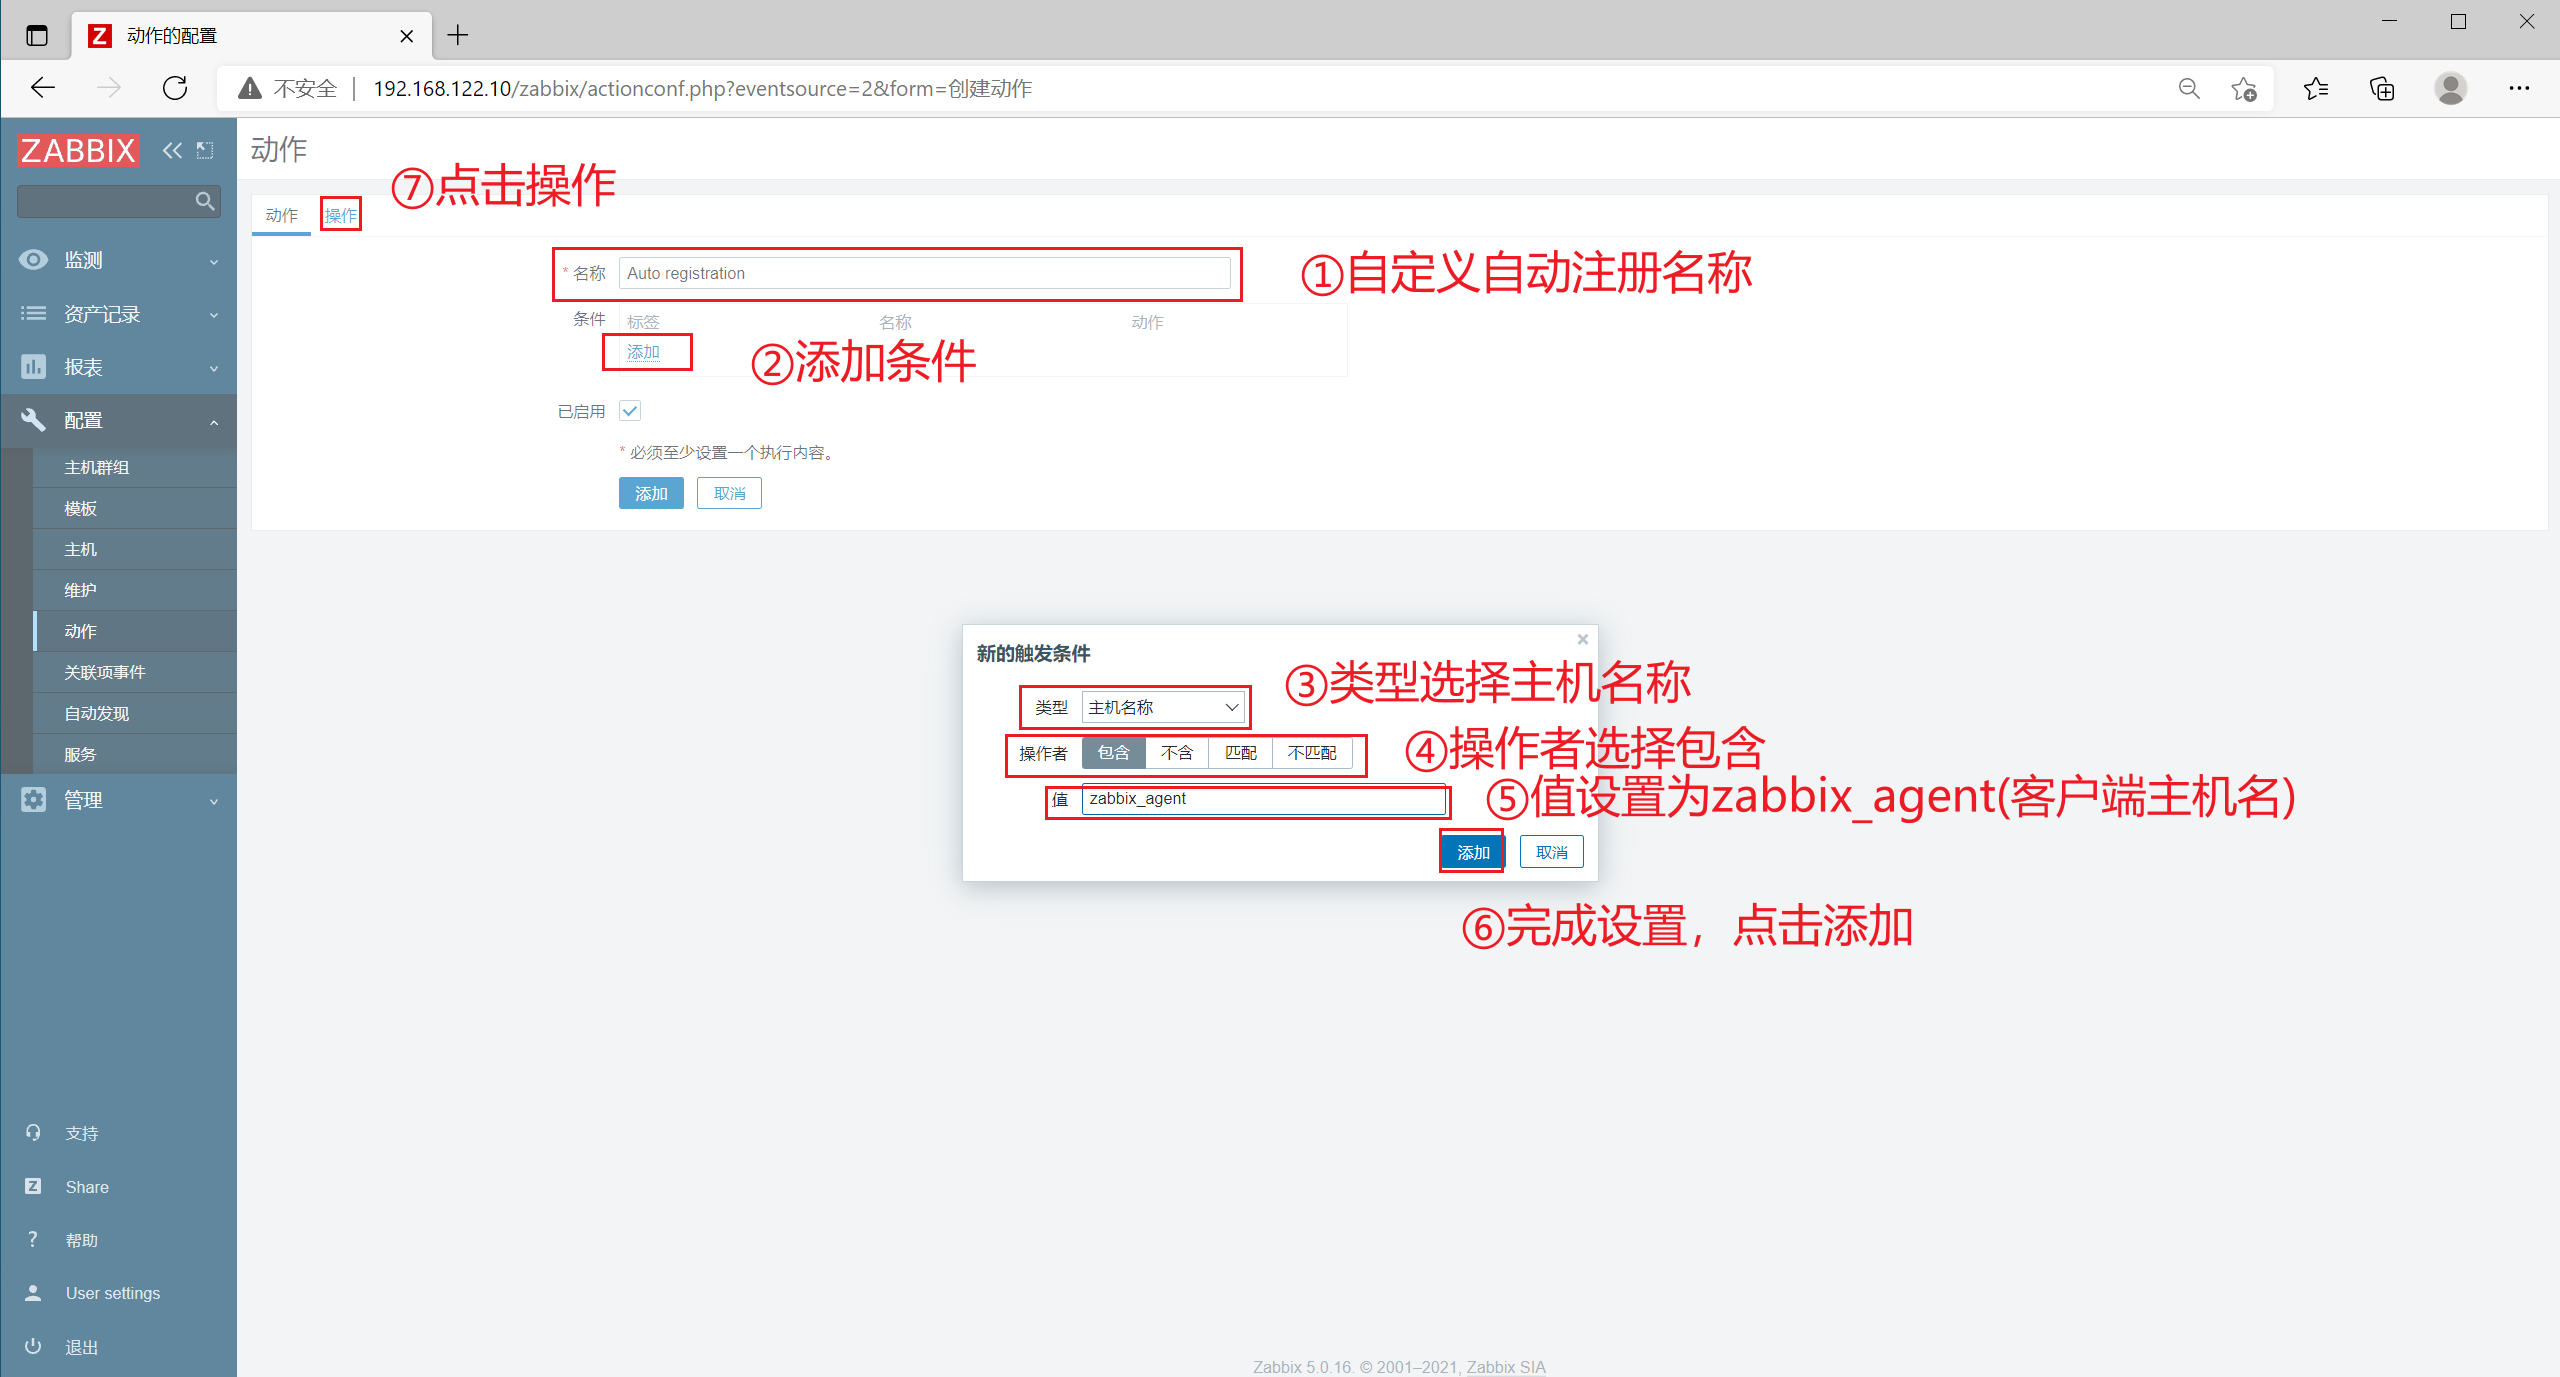This screenshot has height=1377, width=2560.
Task: Click the sidebar search input box
Action: coord(118,201)
